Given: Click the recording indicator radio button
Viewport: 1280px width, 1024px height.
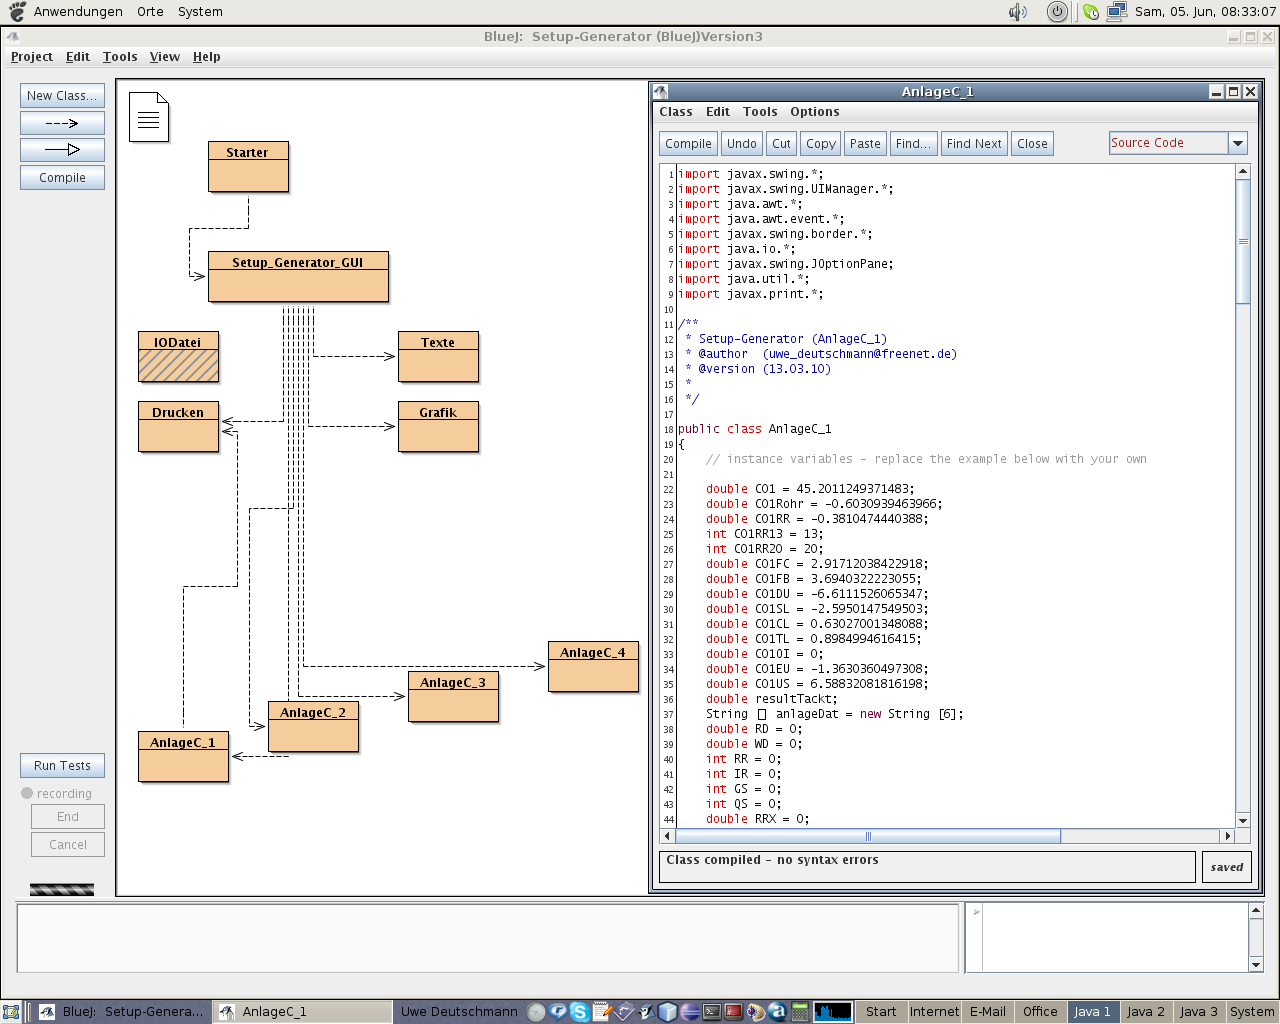Looking at the screenshot, I should pos(27,793).
